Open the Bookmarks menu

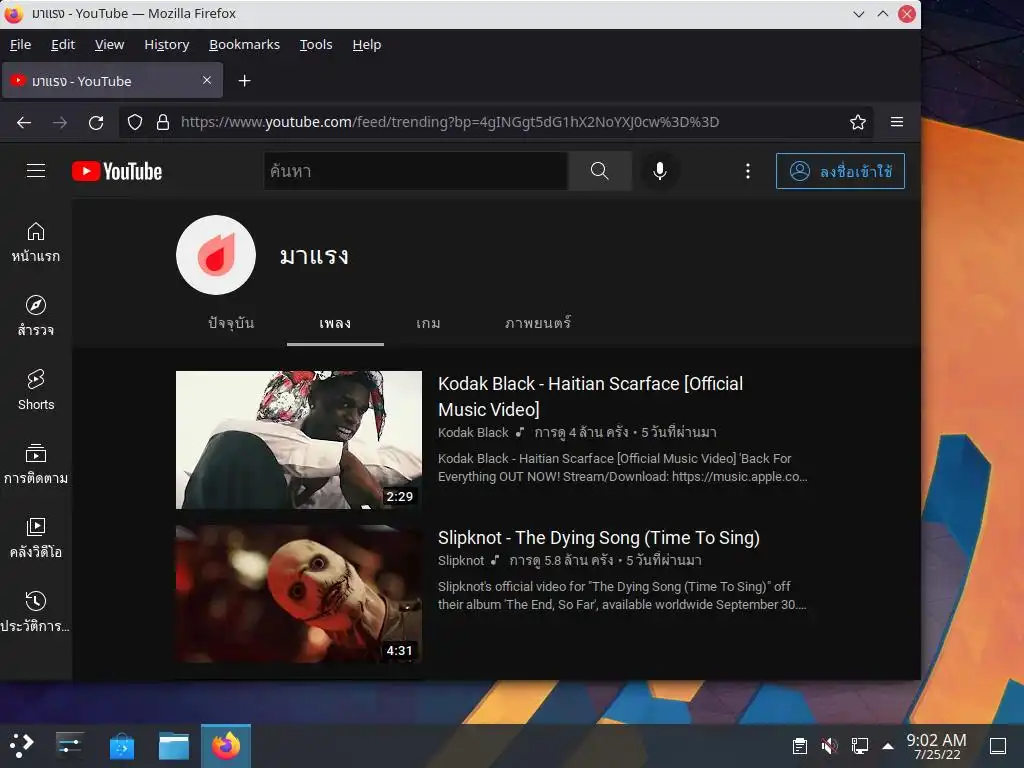coord(244,44)
